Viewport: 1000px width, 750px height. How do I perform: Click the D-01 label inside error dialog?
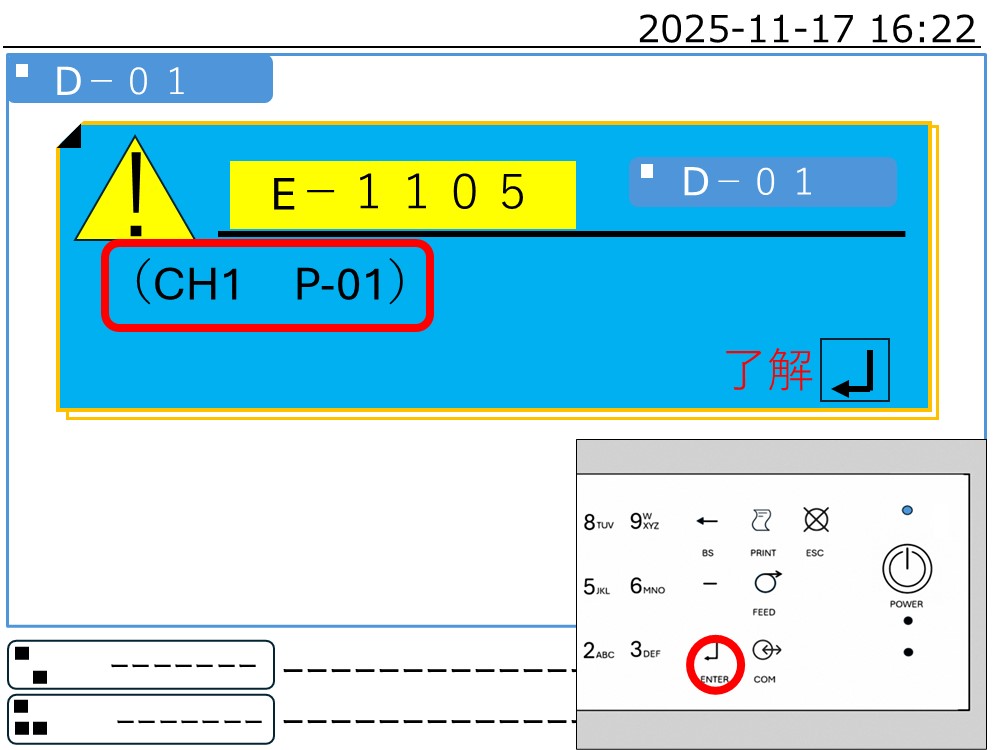point(762,182)
